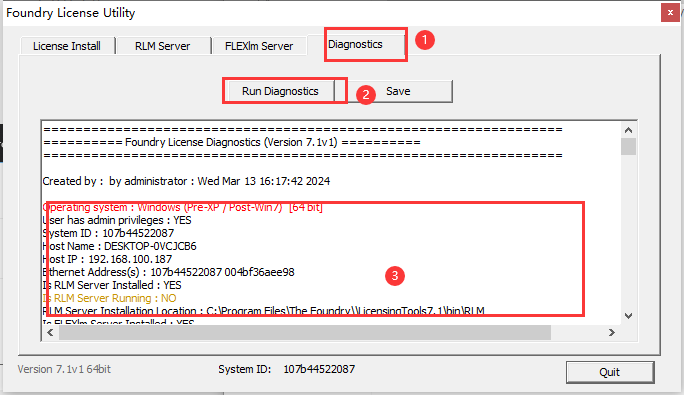Screen dimensions: 684x395
Task: Save the diagnostics output
Action: coord(398,91)
